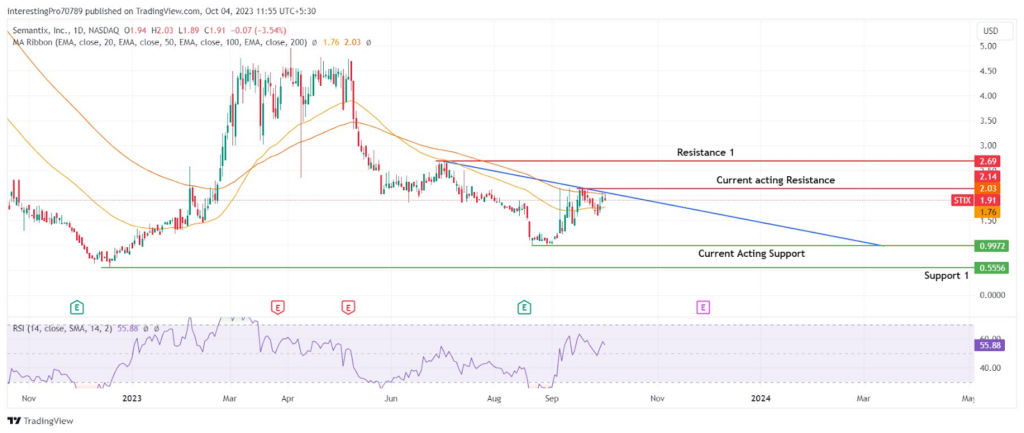Select the 'Resistance 1' text annotation
Screen dimensions: 1024x433
(705, 152)
